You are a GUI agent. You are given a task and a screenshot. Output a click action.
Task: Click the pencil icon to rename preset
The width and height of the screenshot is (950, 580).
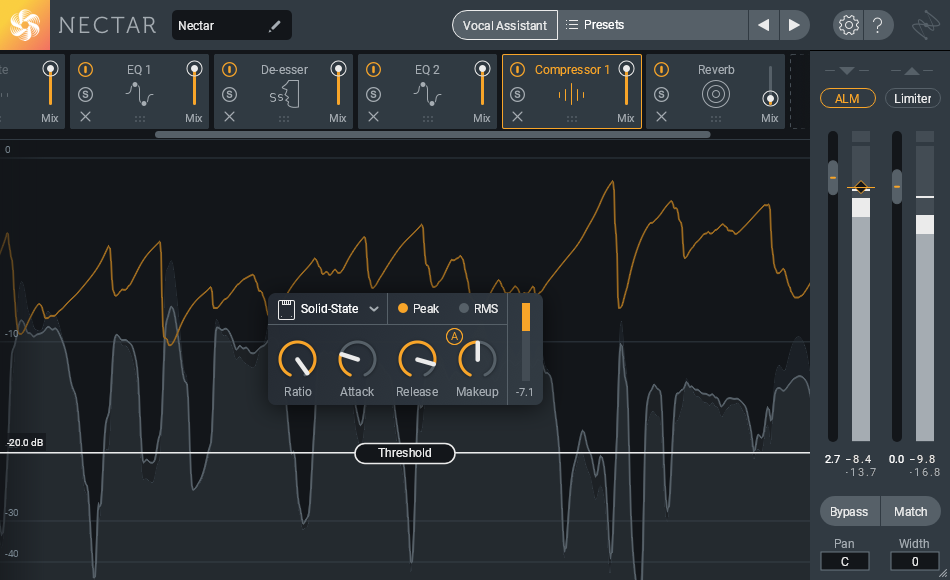click(274, 25)
